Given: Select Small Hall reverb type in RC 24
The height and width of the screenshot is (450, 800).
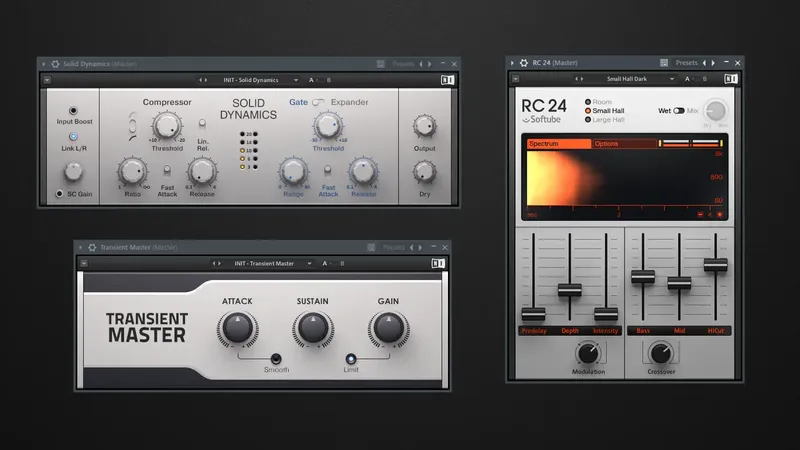Looking at the screenshot, I should [588, 111].
